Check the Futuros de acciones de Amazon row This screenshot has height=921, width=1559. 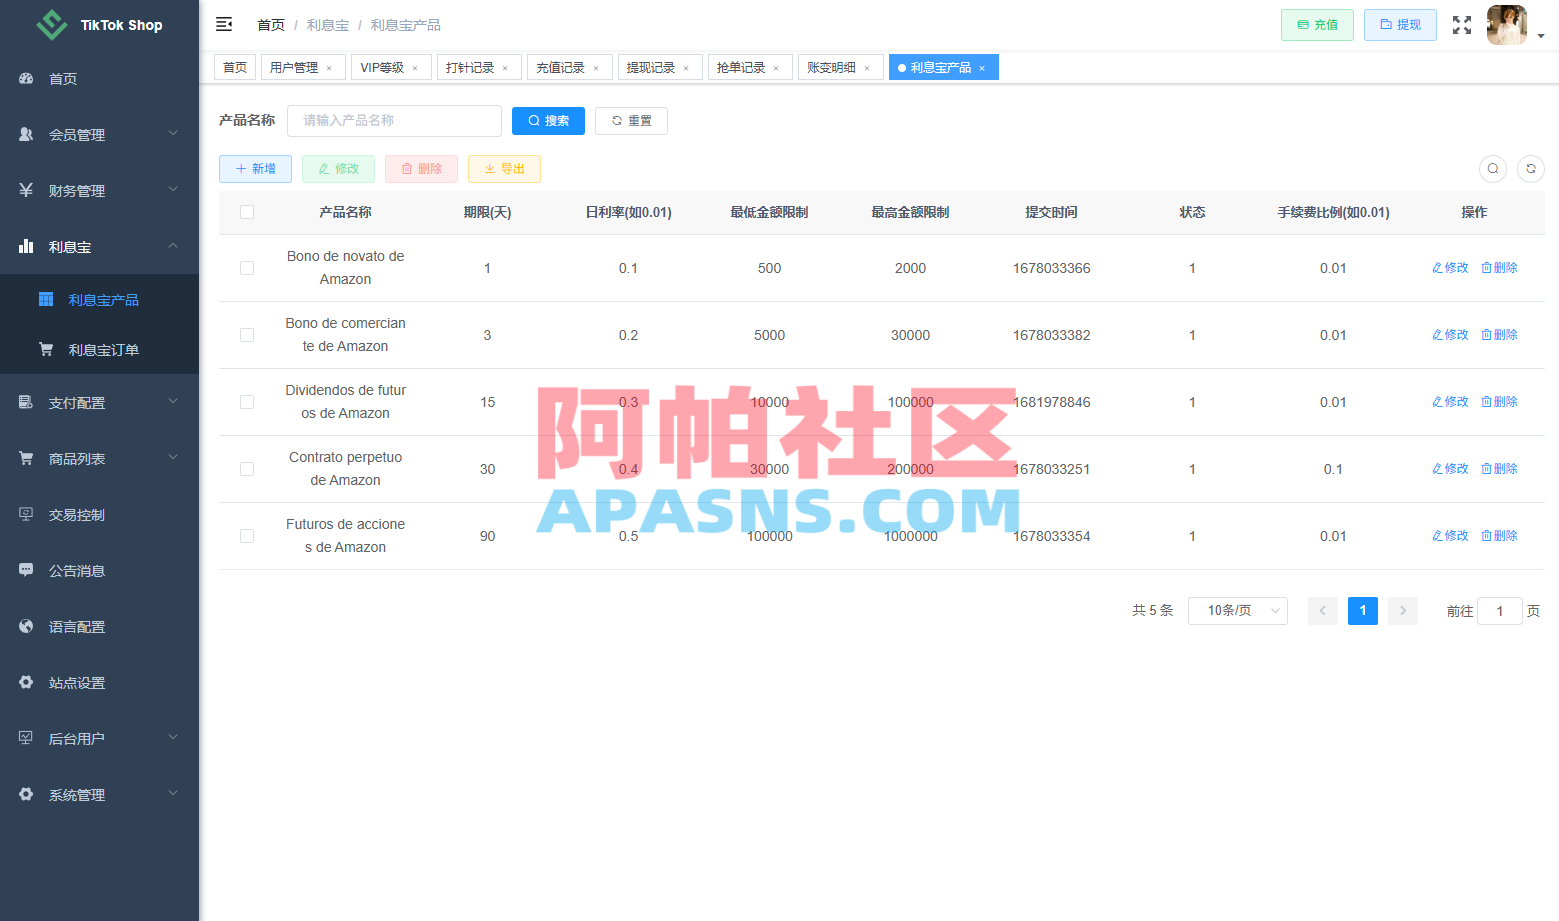click(x=247, y=536)
